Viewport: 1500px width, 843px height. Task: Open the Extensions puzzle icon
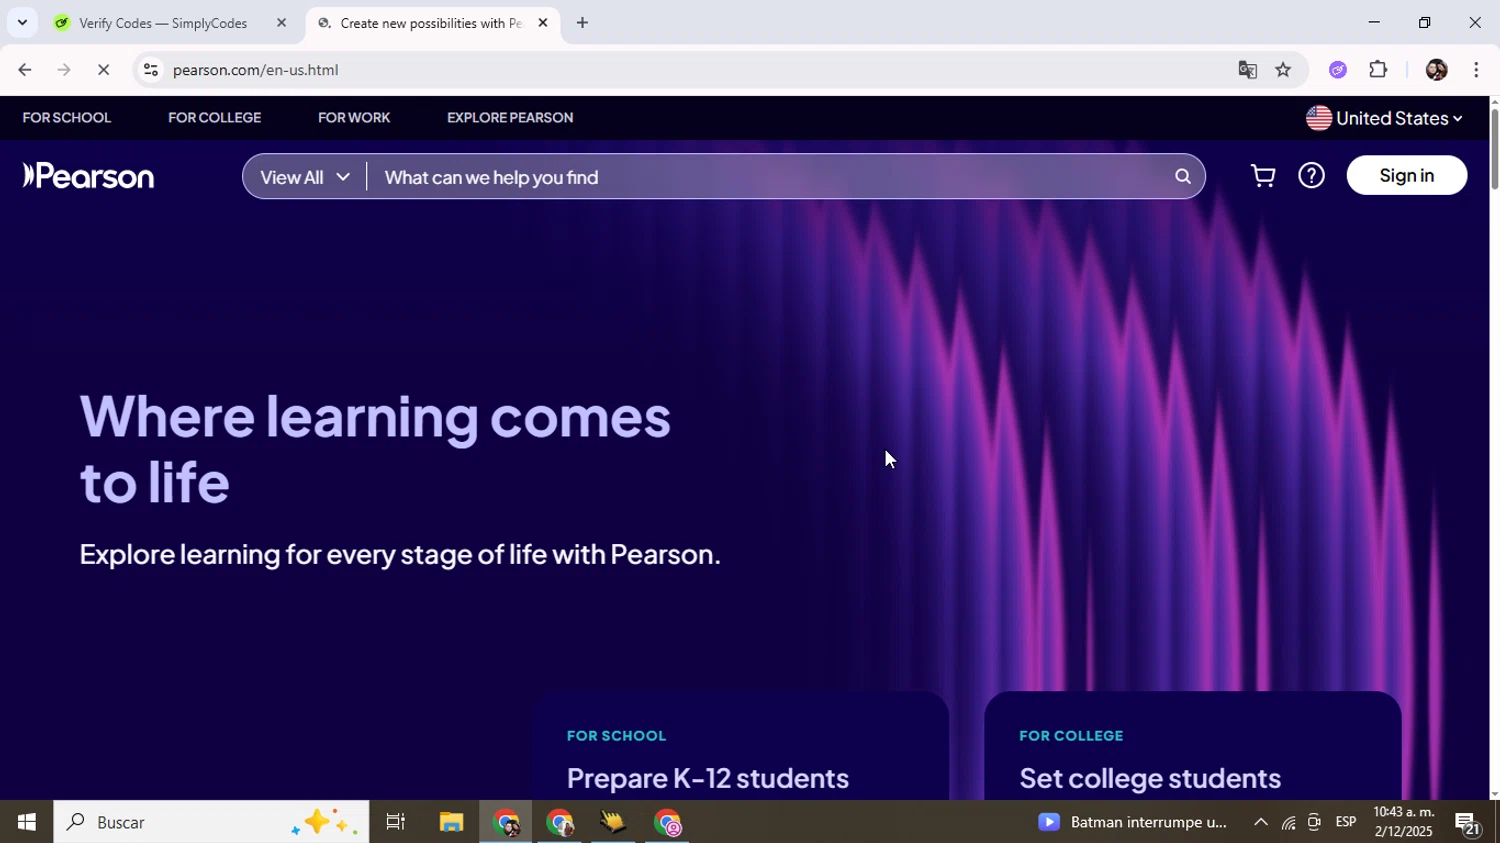(1378, 70)
